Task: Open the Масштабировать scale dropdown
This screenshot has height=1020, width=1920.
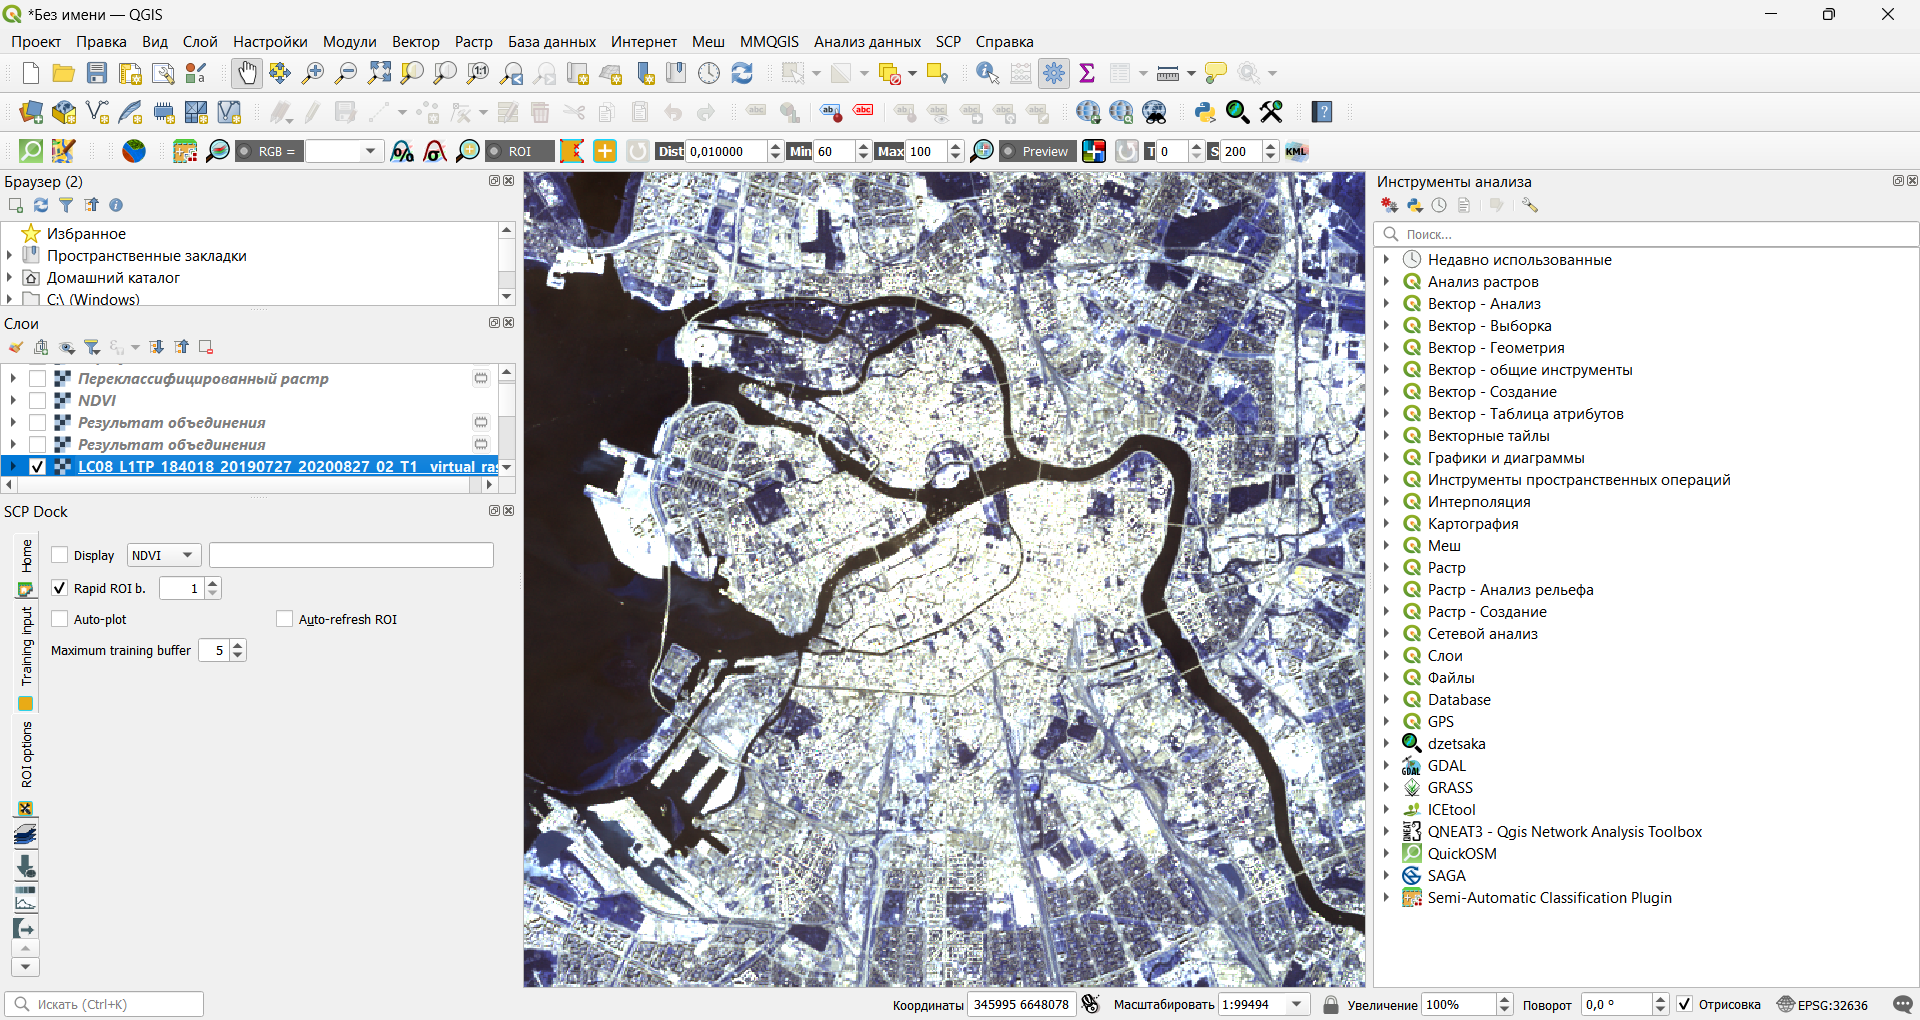Action: (x=1297, y=1004)
